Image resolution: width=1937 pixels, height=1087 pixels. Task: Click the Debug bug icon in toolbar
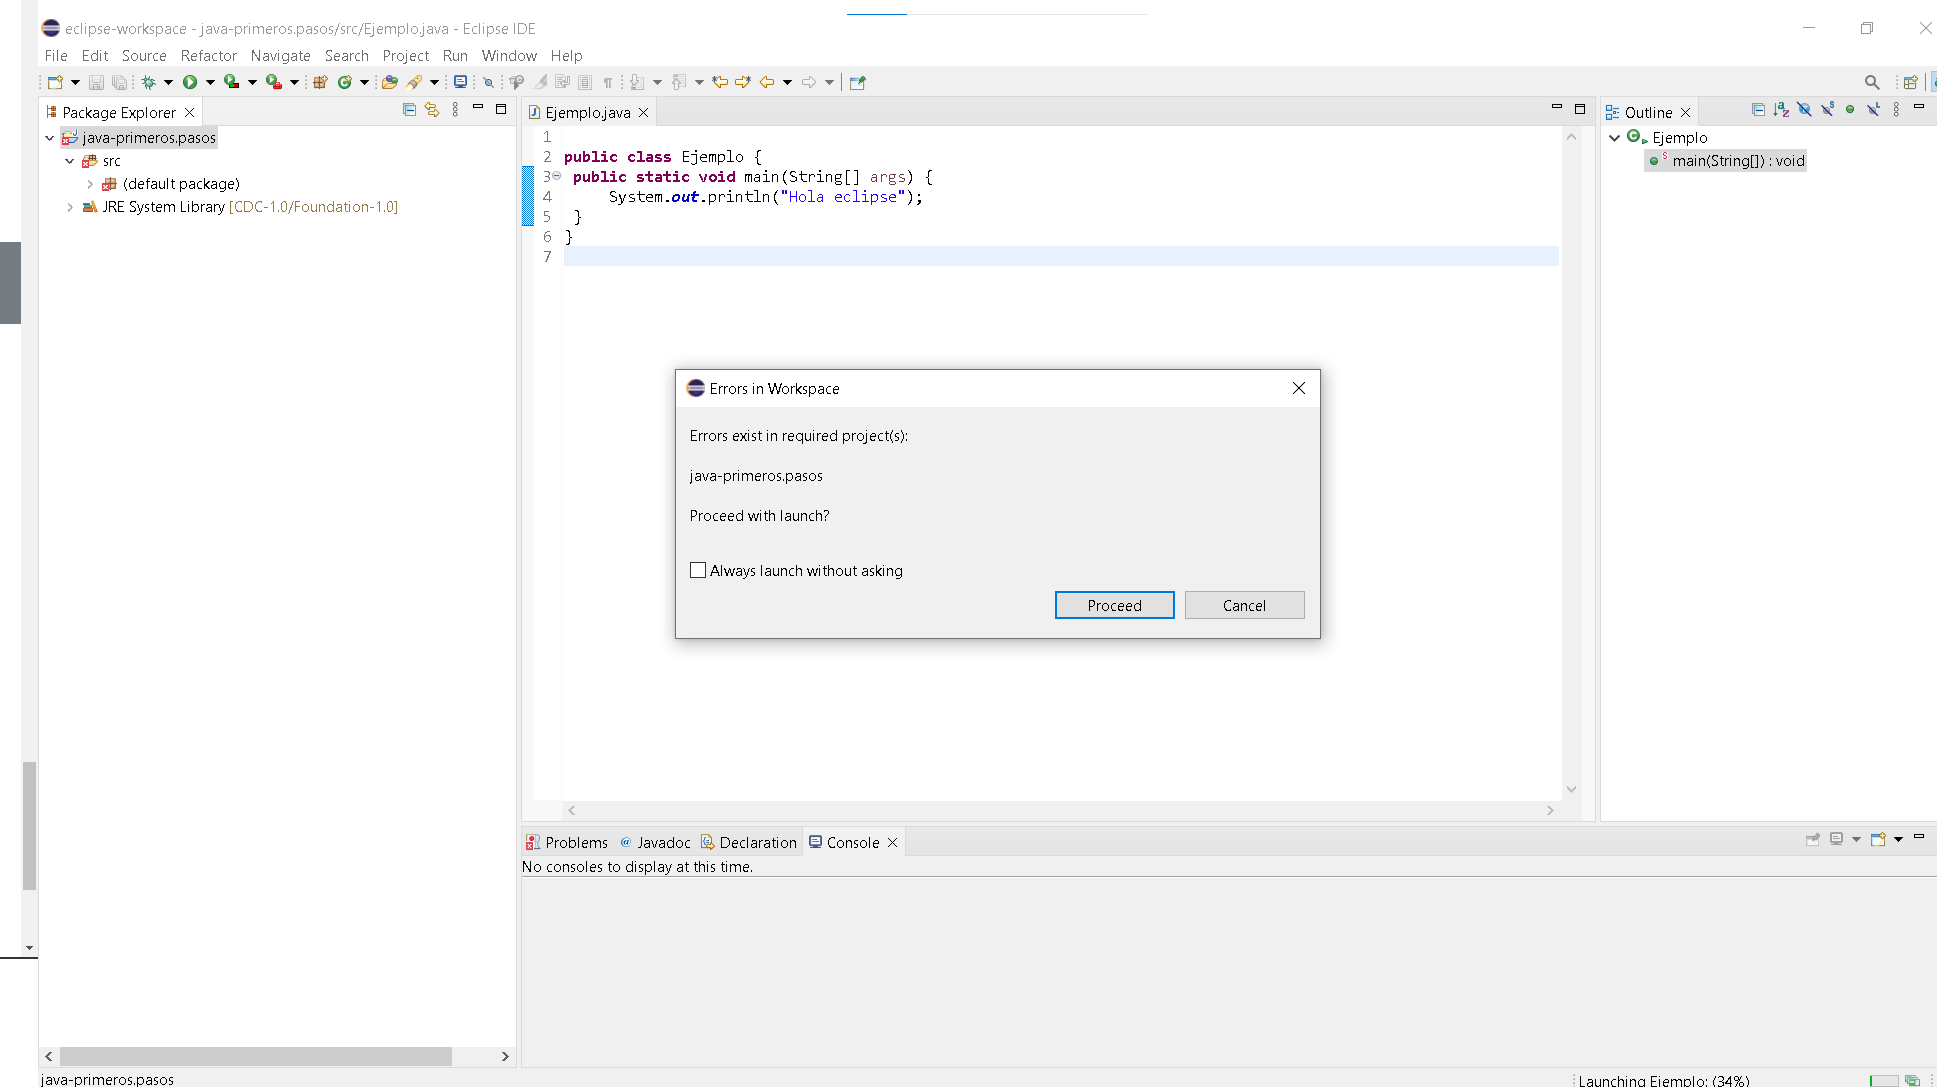tap(148, 82)
